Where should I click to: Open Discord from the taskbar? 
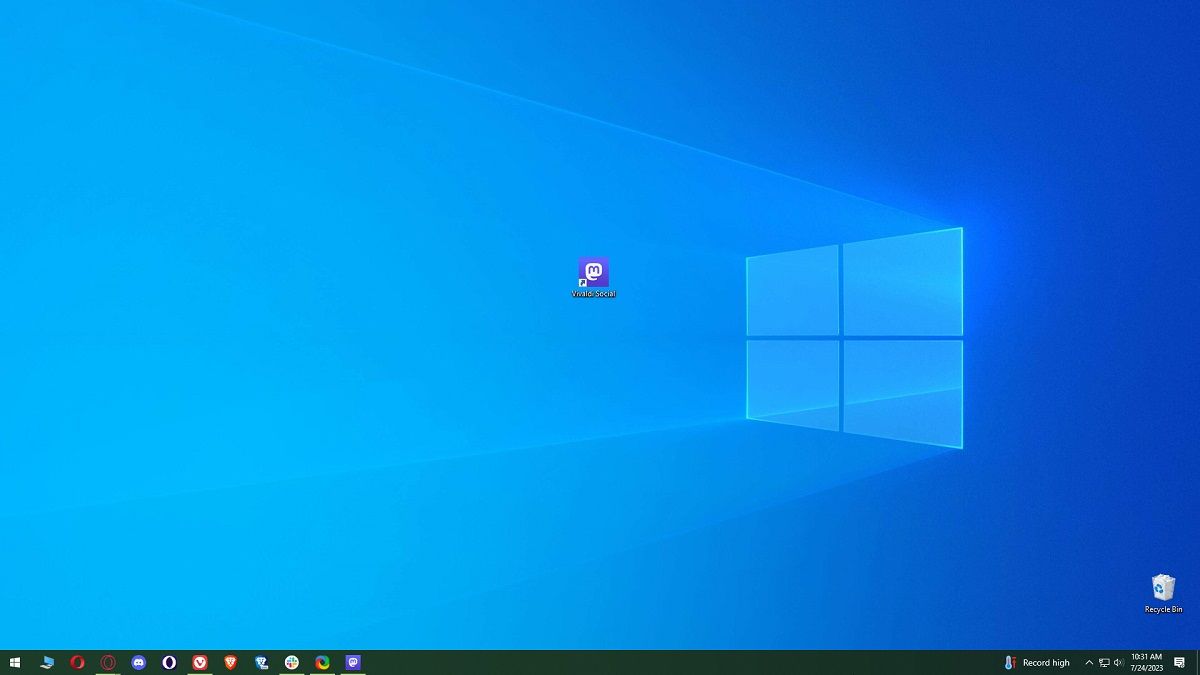[137, 661]
